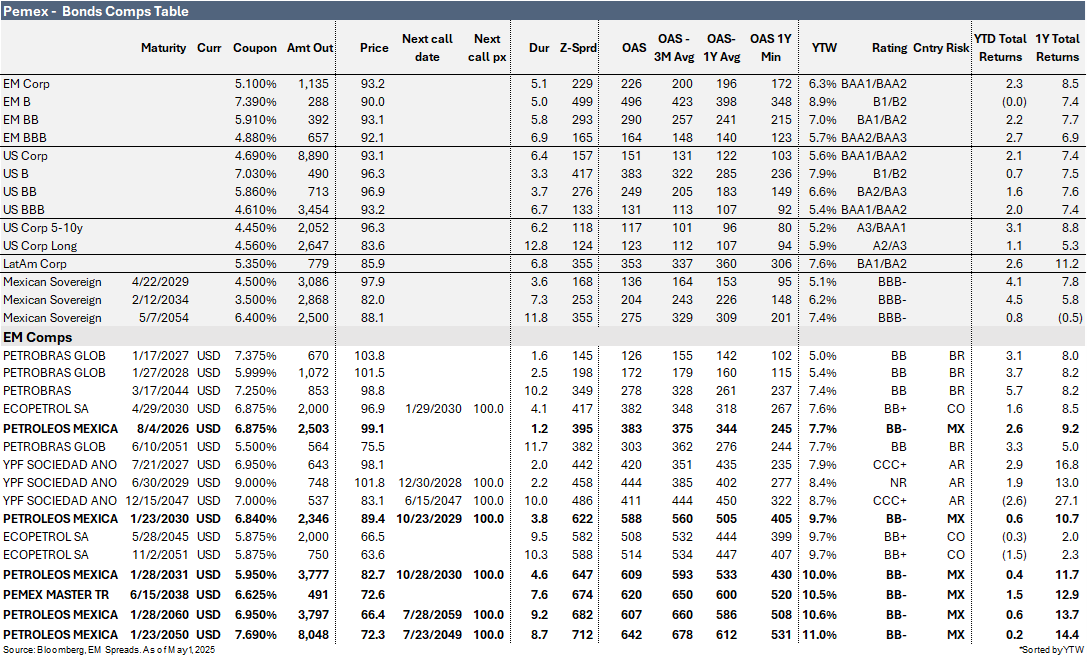Viewport: 1087px width, 663px height.
Task: Select the 11.0% YTW value
Action: [x=819, y=636]
